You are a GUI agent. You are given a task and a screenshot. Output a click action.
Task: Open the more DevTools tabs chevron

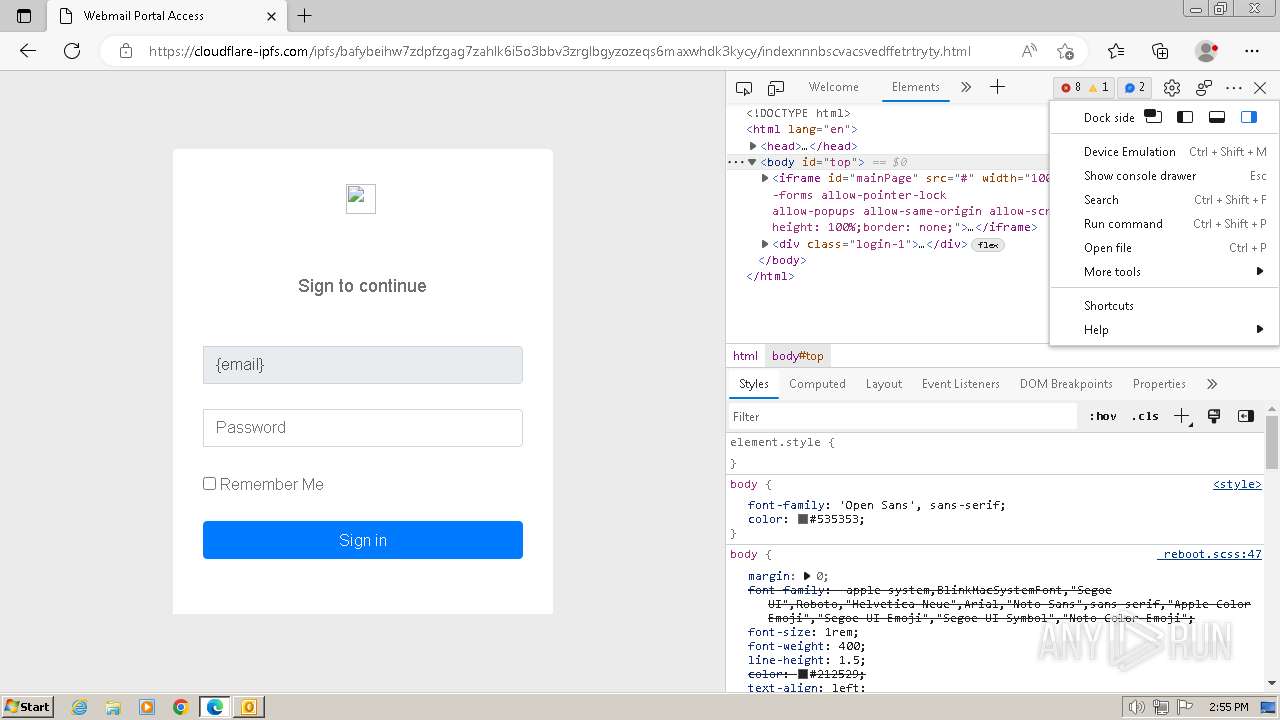pos(966,88)
